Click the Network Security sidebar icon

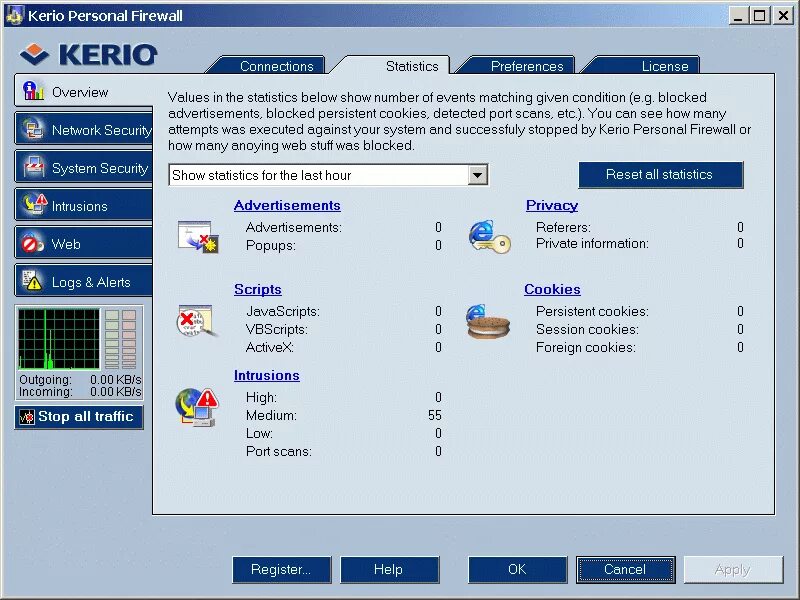click(33, 129)
